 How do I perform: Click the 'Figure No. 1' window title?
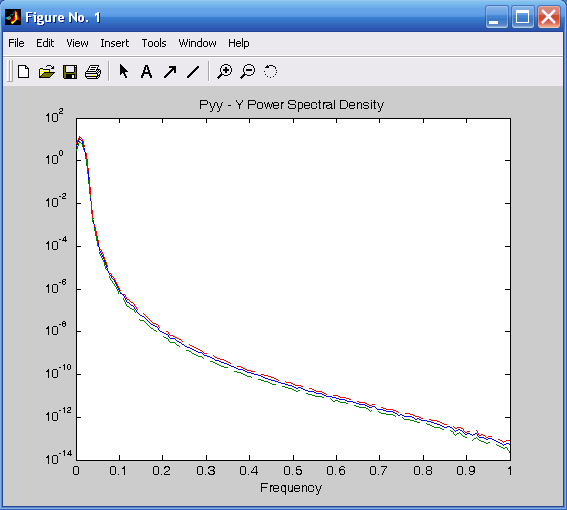tap(63, 17)
